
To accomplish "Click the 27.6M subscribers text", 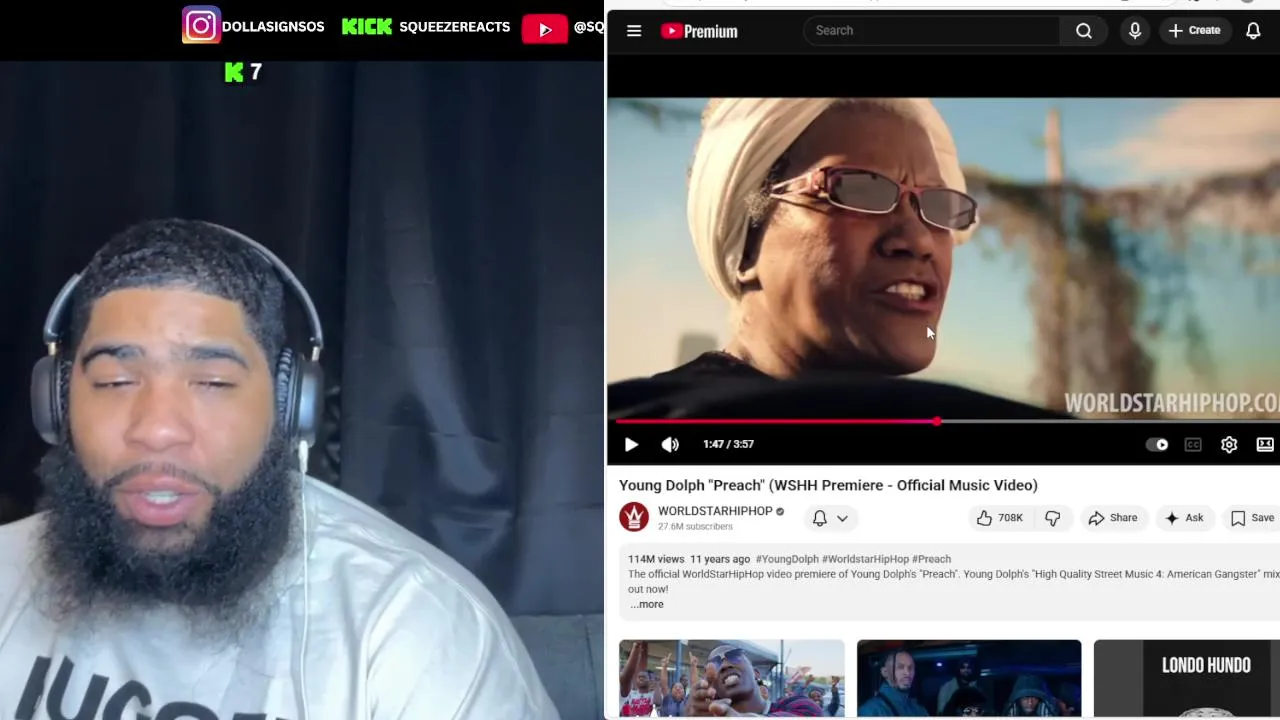I will point(695,526).
